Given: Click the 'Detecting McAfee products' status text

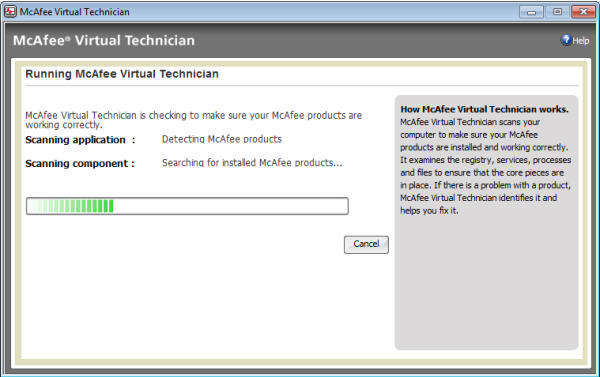Looking at the screenshot, I should tap(222, 139).
